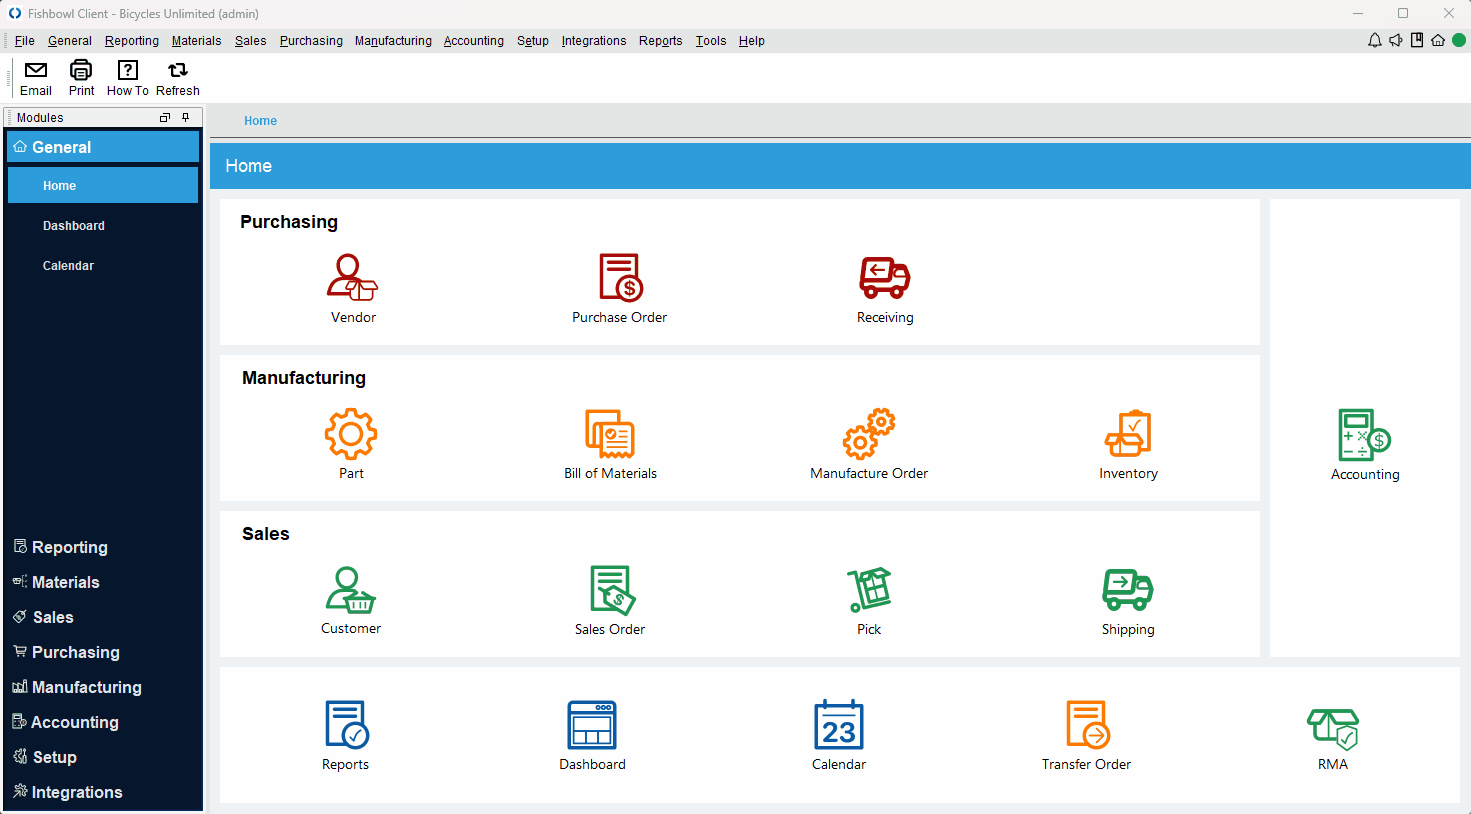Pin the Modules panel

coord(186,118)
